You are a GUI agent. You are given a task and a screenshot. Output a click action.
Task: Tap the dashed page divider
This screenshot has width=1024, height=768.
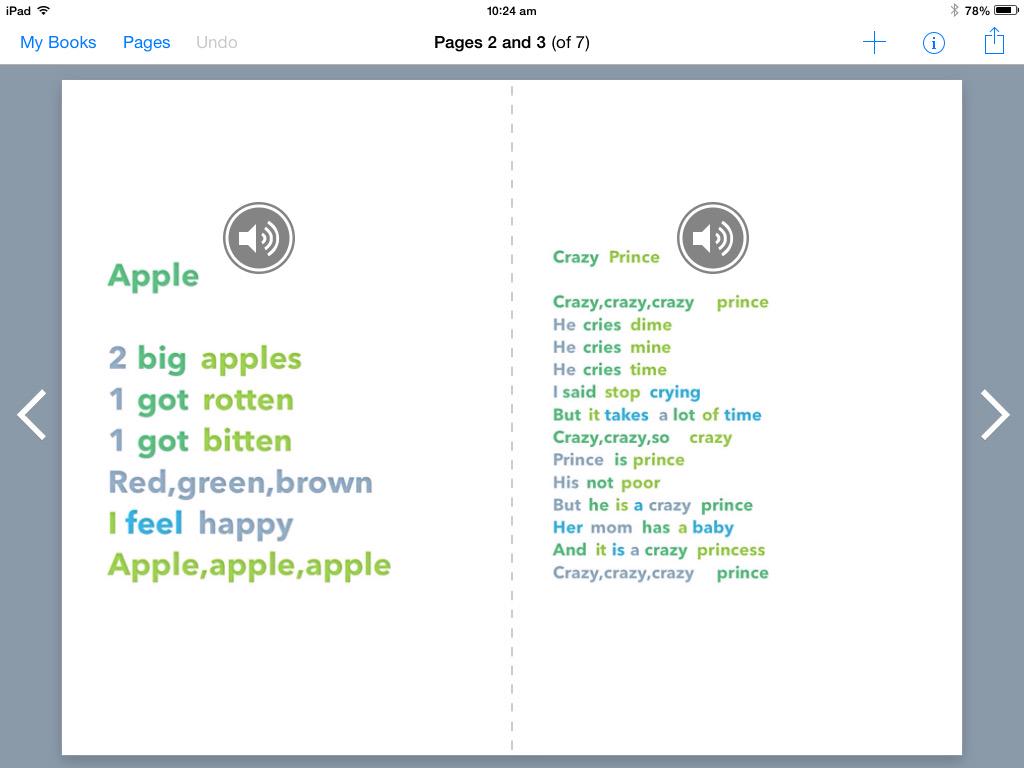(x=513, y=415)
